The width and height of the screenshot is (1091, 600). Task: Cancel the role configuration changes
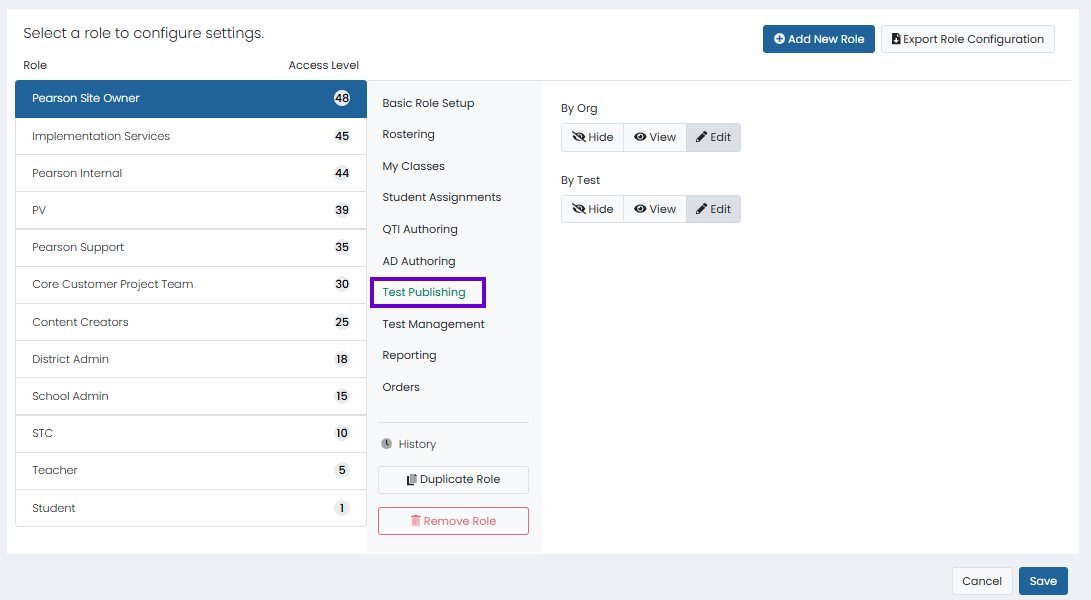pos(982,581)
